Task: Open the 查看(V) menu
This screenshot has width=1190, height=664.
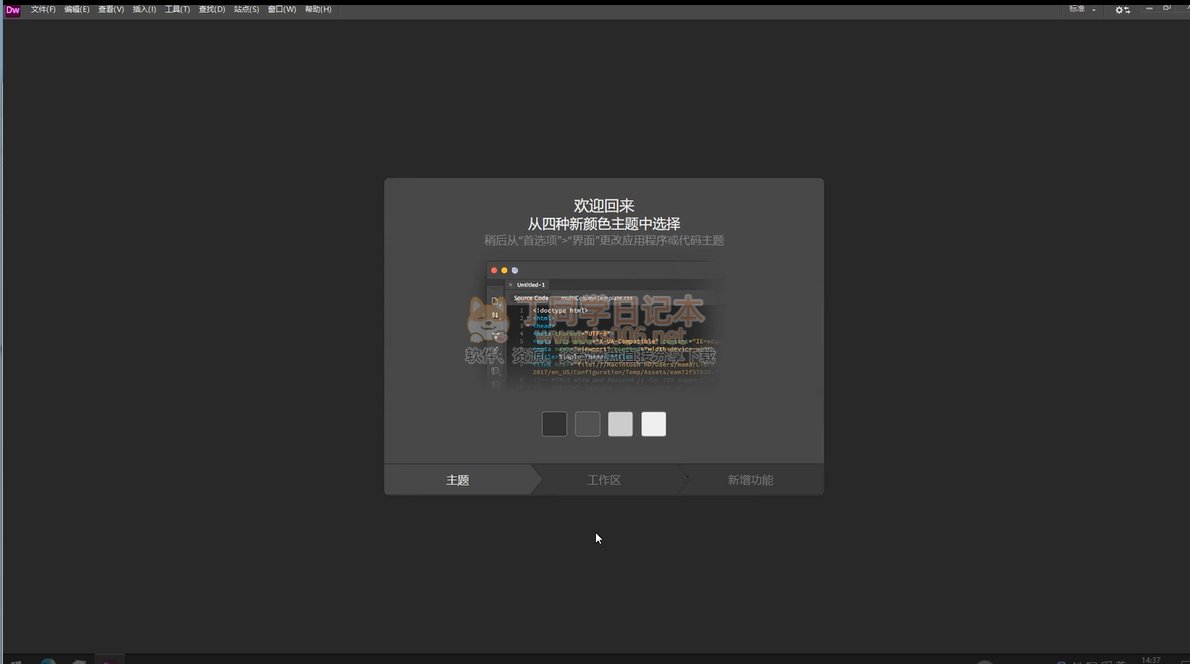Action: click(x=111, y=10)
